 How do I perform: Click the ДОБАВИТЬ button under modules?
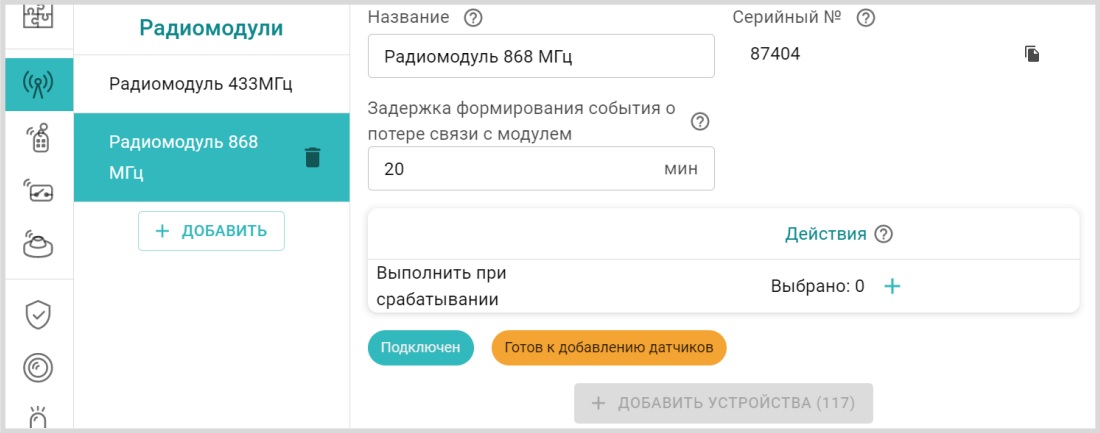coord(211,231)
